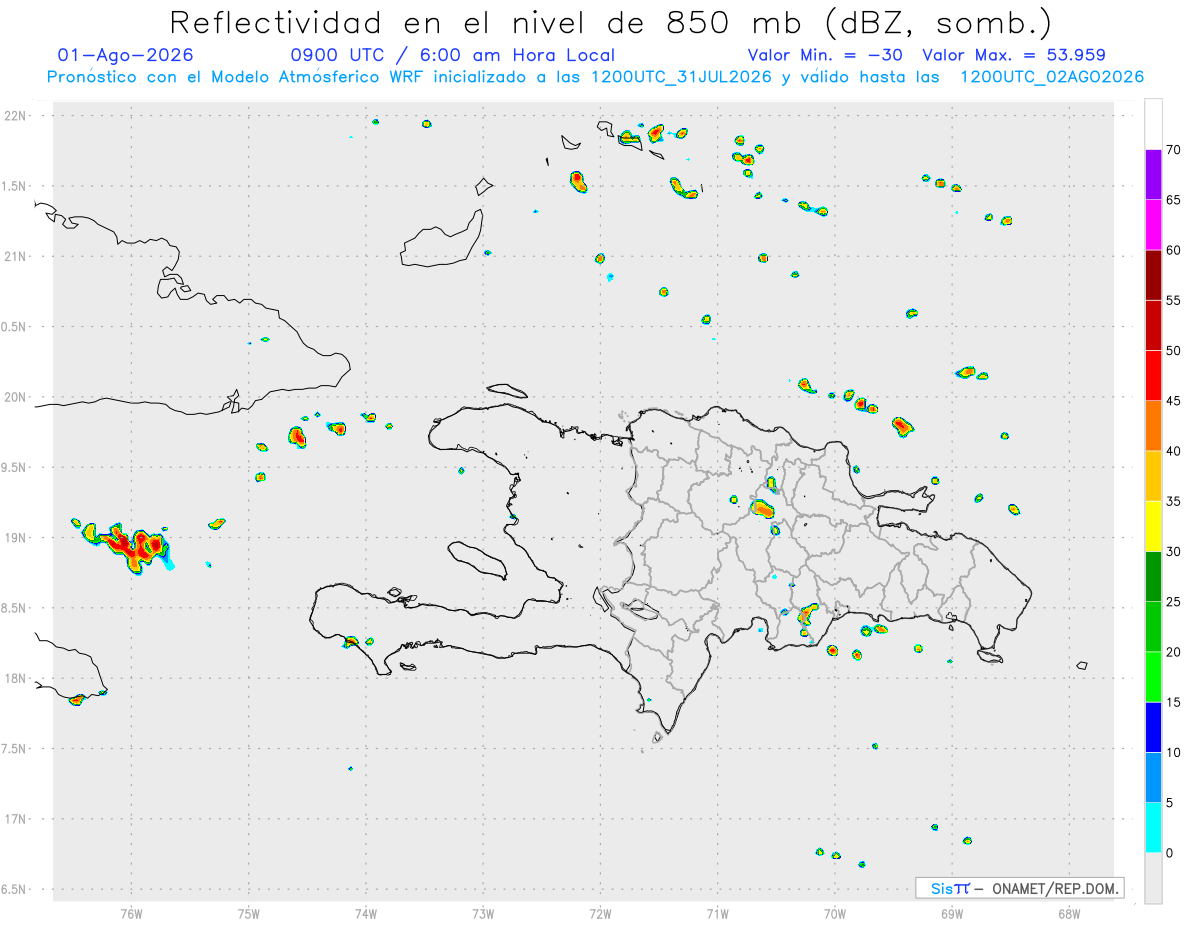This screenshot has width=1200, height=927.
Task: Click the longitude label '72W'
Action: coord(600,914)
